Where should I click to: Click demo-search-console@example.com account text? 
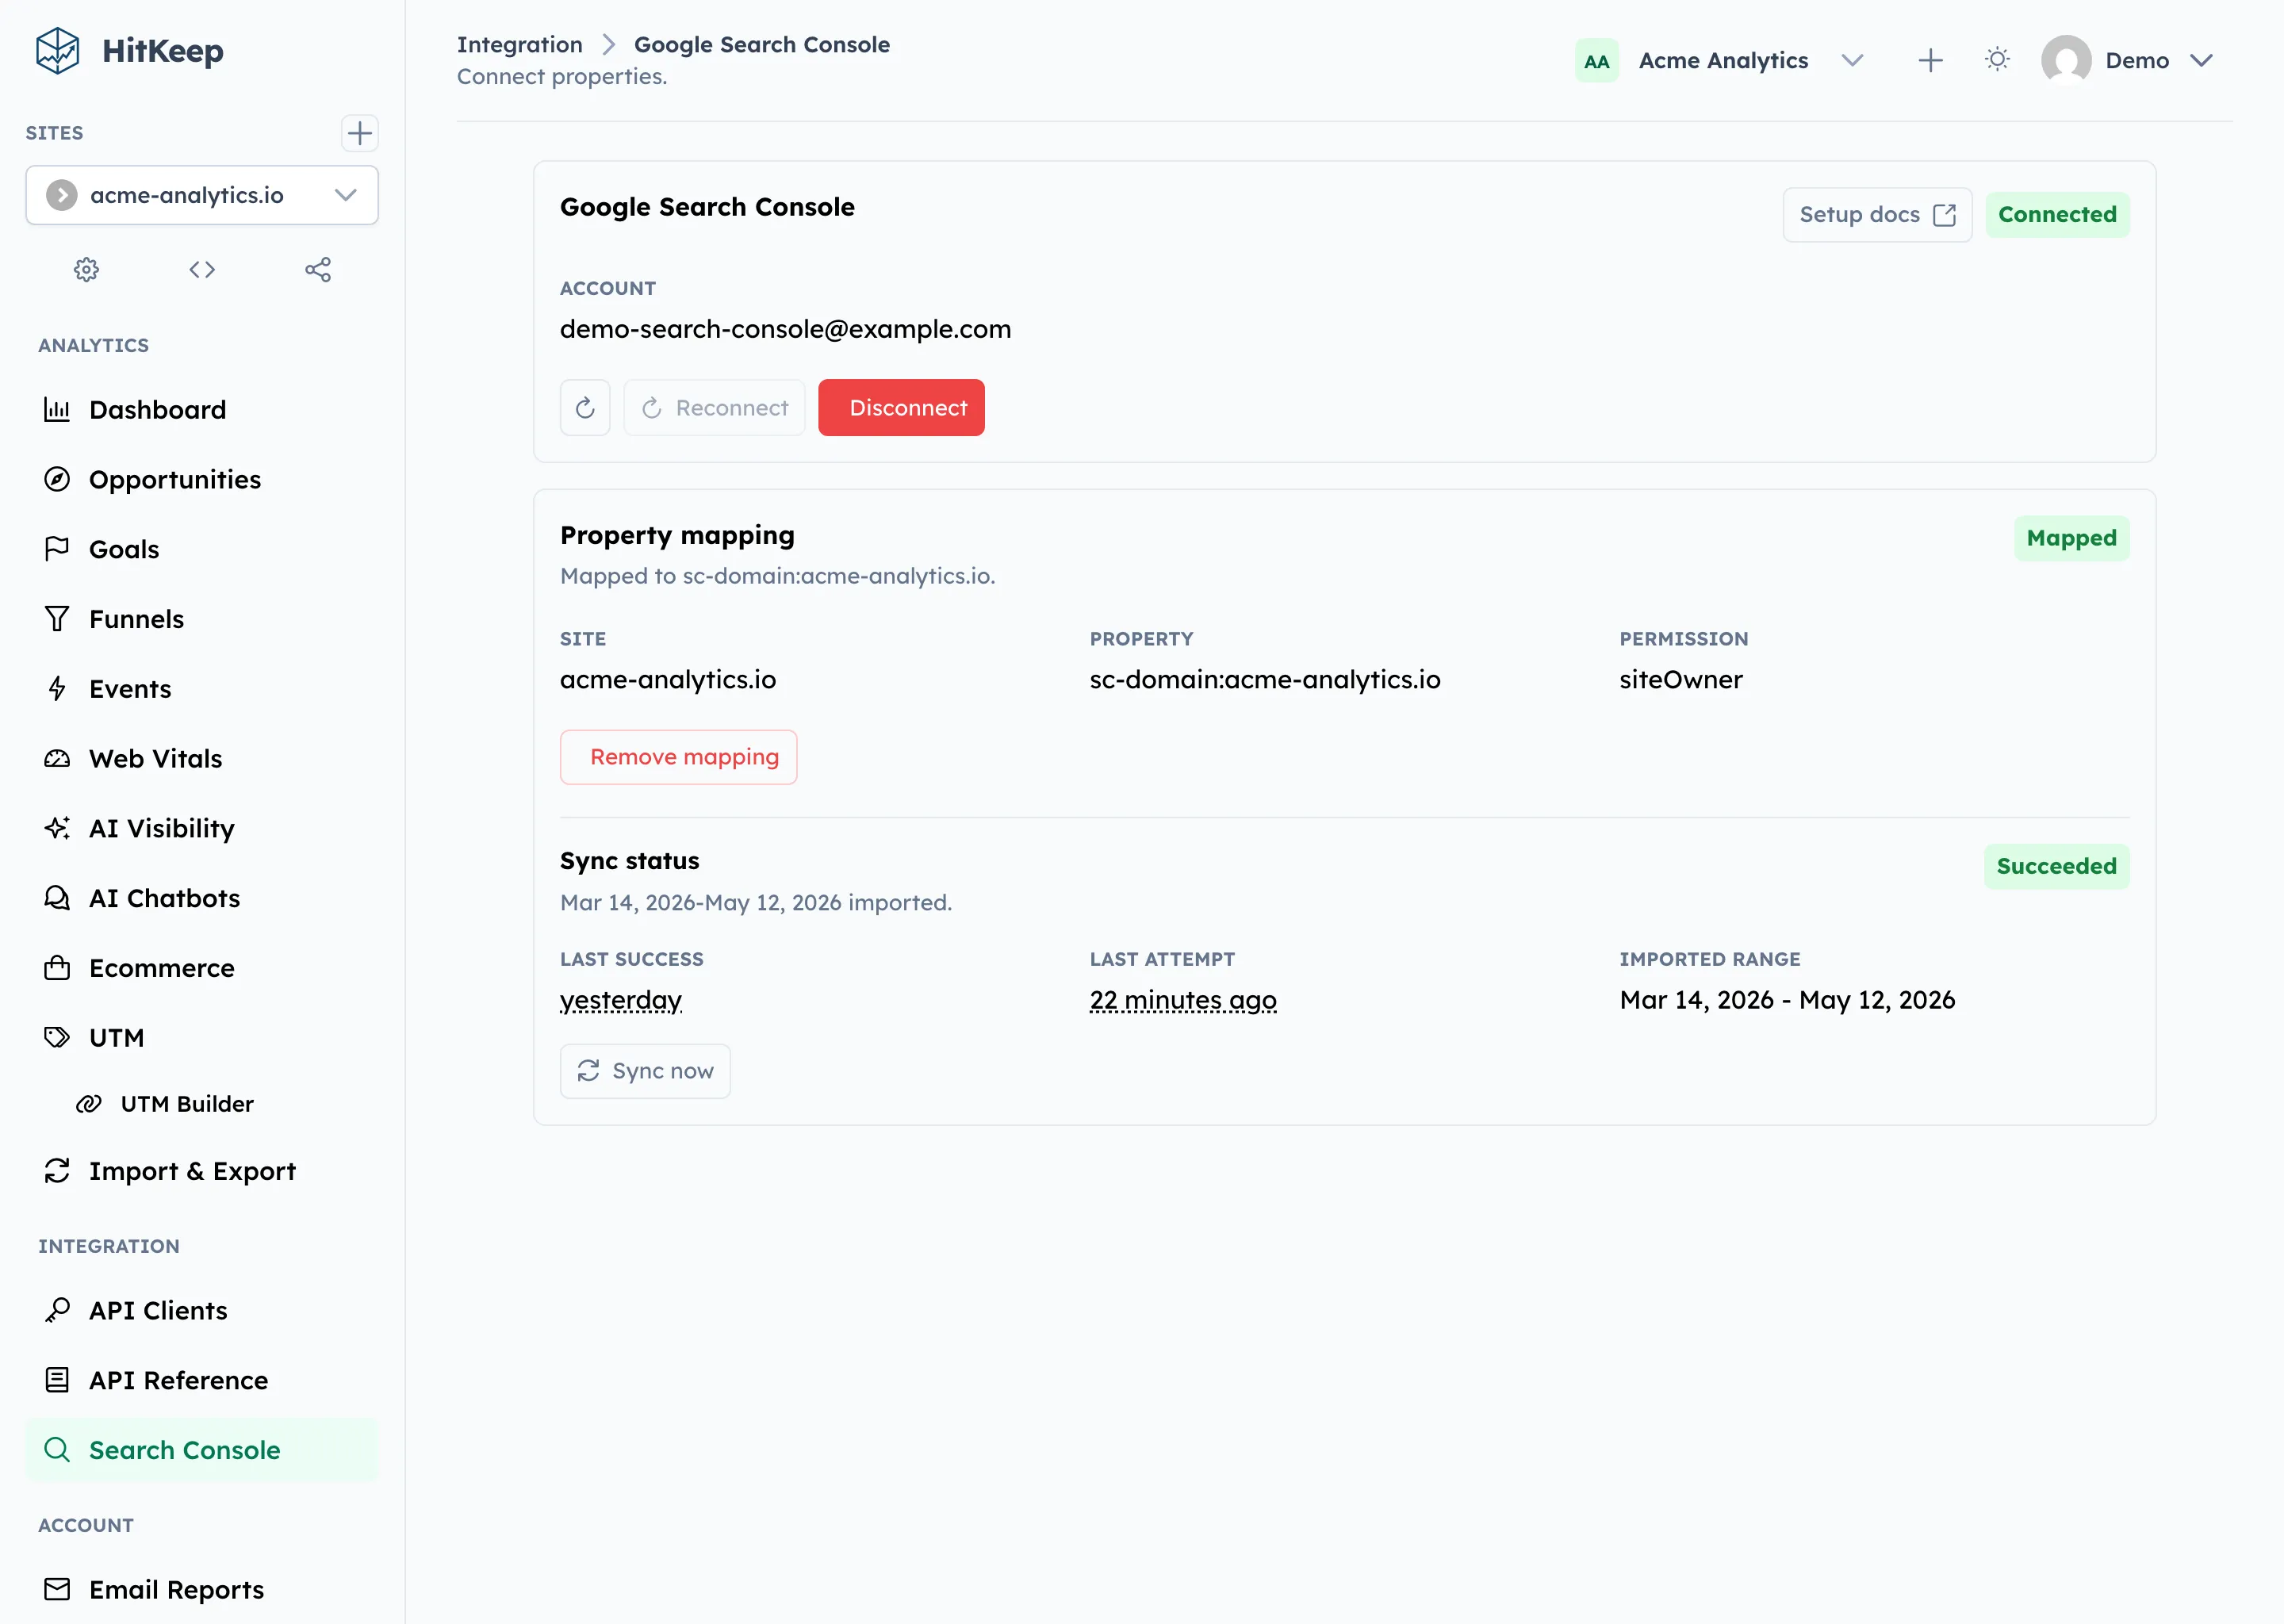click(x=785, y=329)
